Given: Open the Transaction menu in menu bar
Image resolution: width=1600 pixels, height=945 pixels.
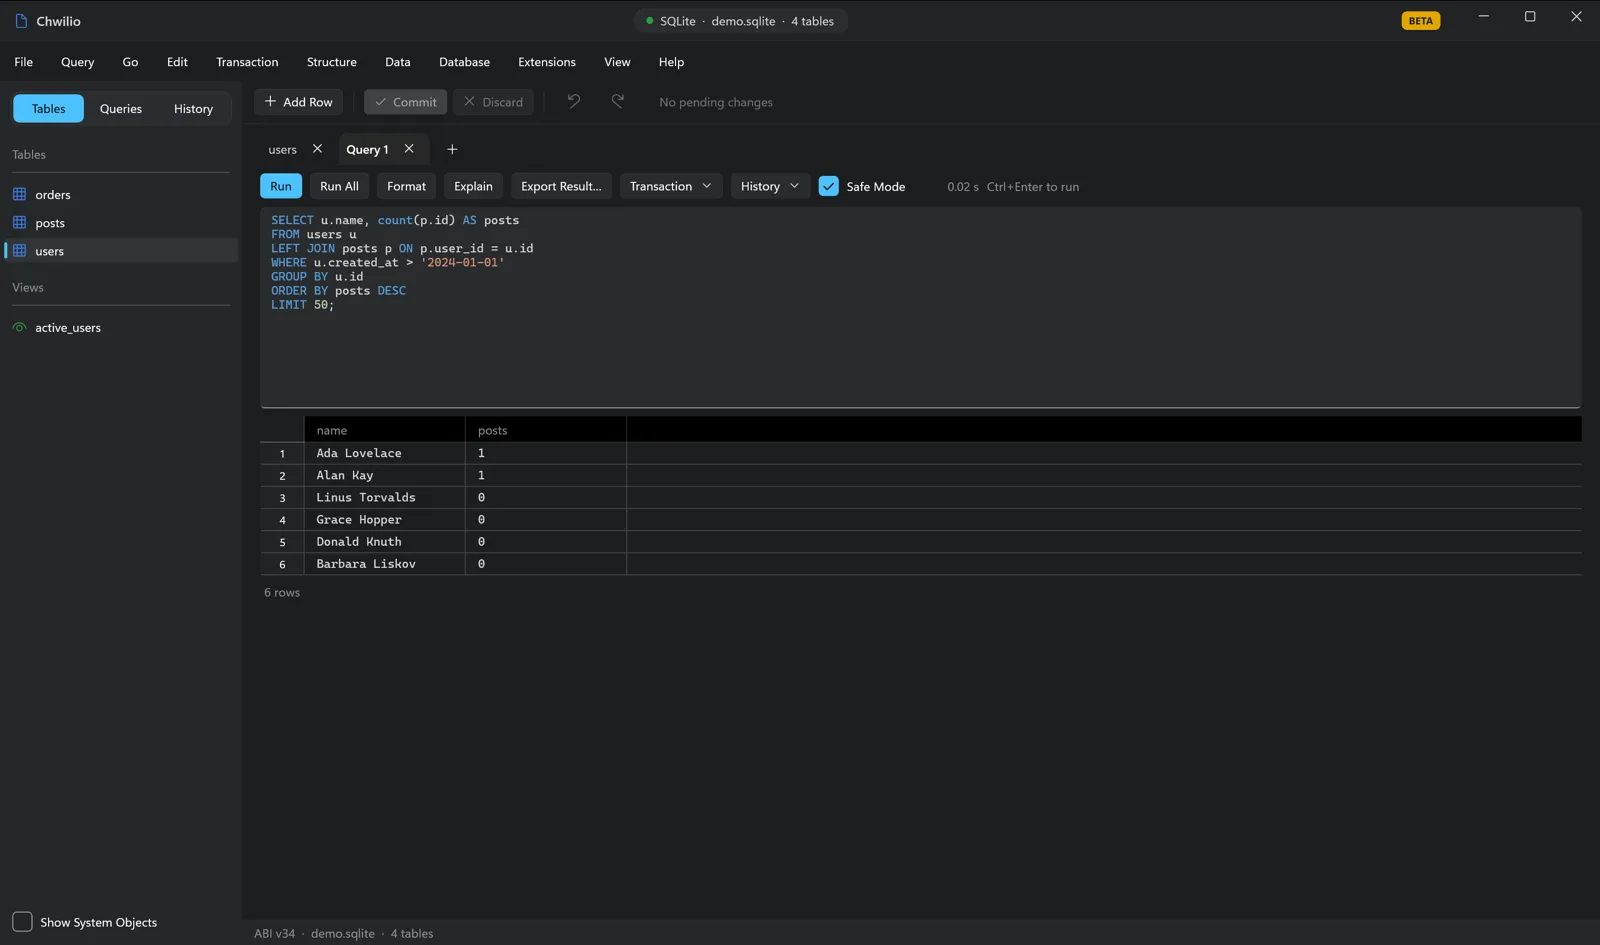Looking at the screenshot, I should [x=247, y=62].
